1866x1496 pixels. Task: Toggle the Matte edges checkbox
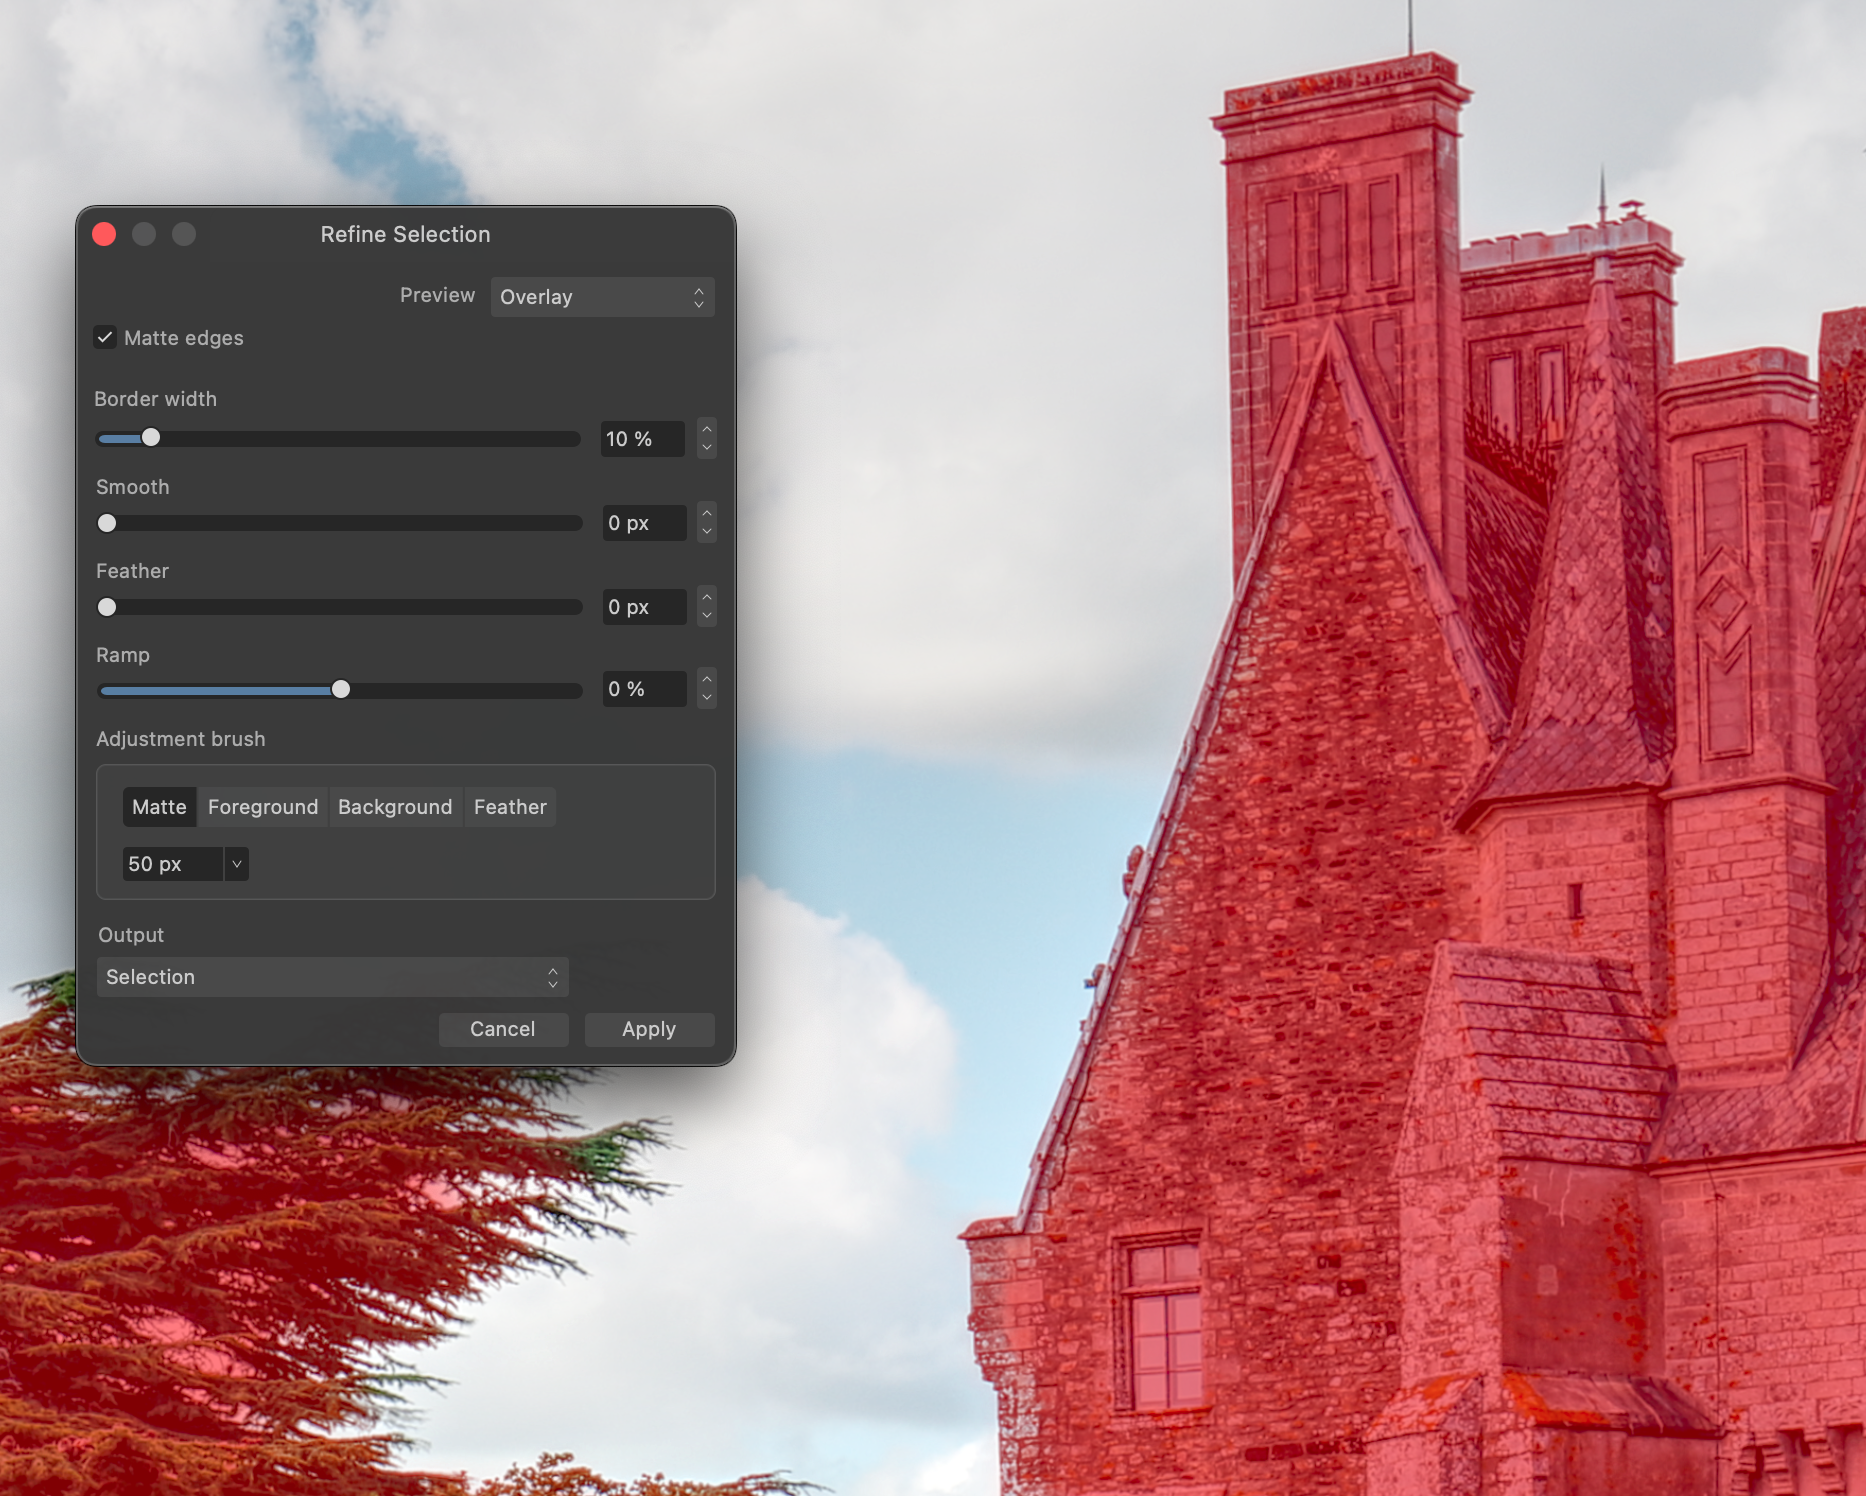point(105,338)
